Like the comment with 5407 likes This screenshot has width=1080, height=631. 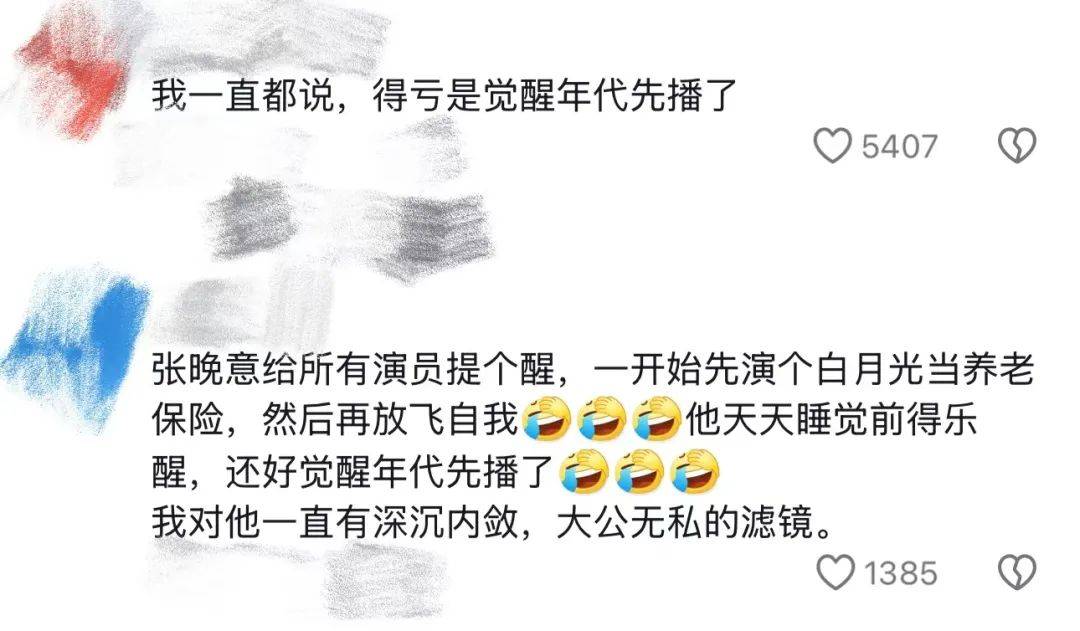[x=832, y=145]
